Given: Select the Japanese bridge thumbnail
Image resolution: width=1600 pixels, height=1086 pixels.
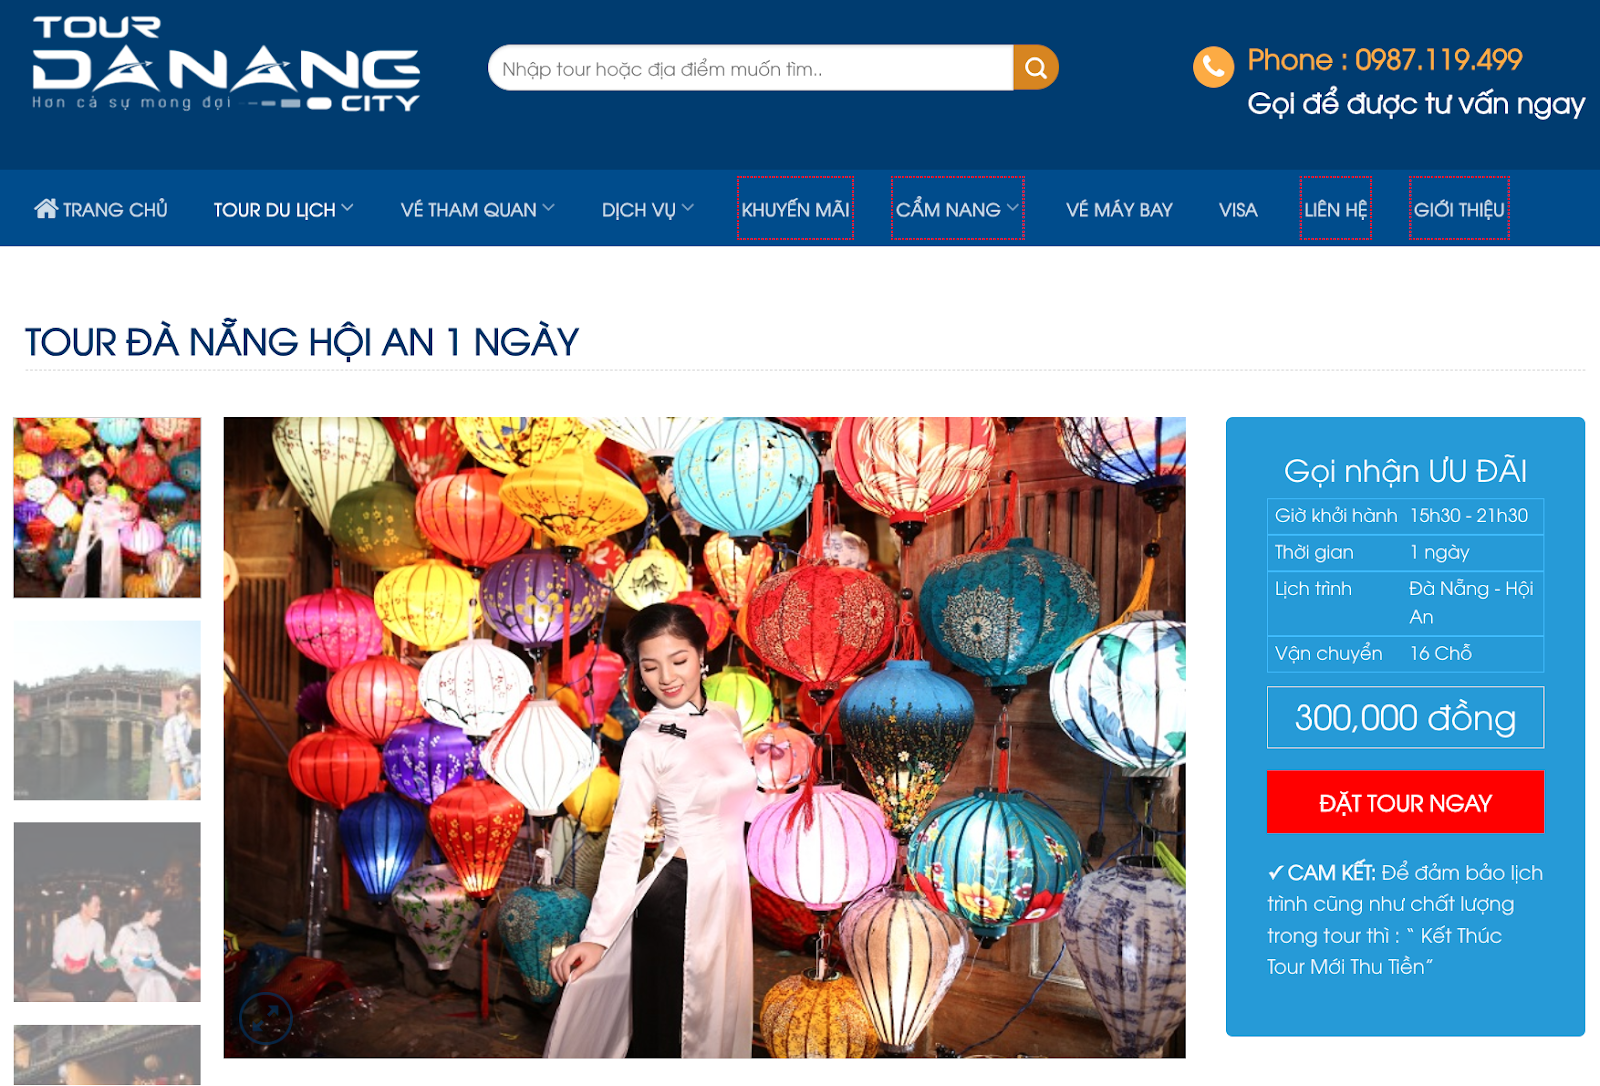Looking at the screenshot, I should (107, 710).
